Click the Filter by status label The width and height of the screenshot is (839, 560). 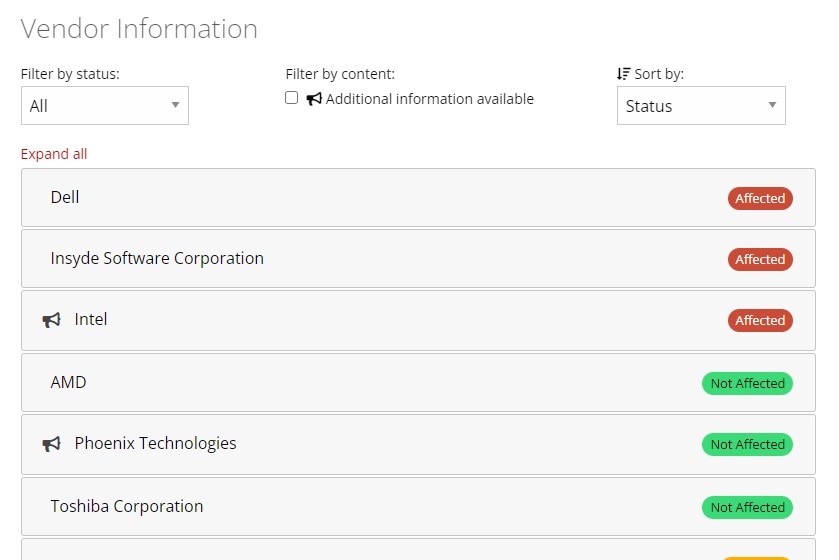(x=70, y=74)
